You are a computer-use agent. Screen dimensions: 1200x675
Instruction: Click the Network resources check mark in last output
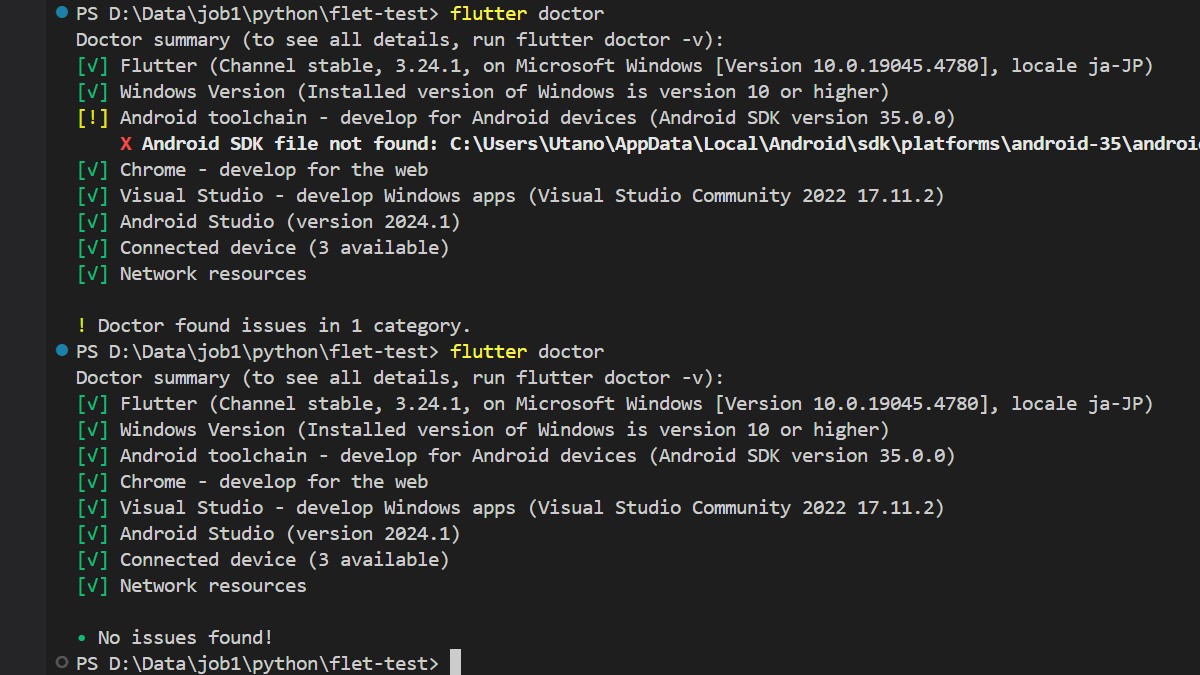[x=93, y=586]
